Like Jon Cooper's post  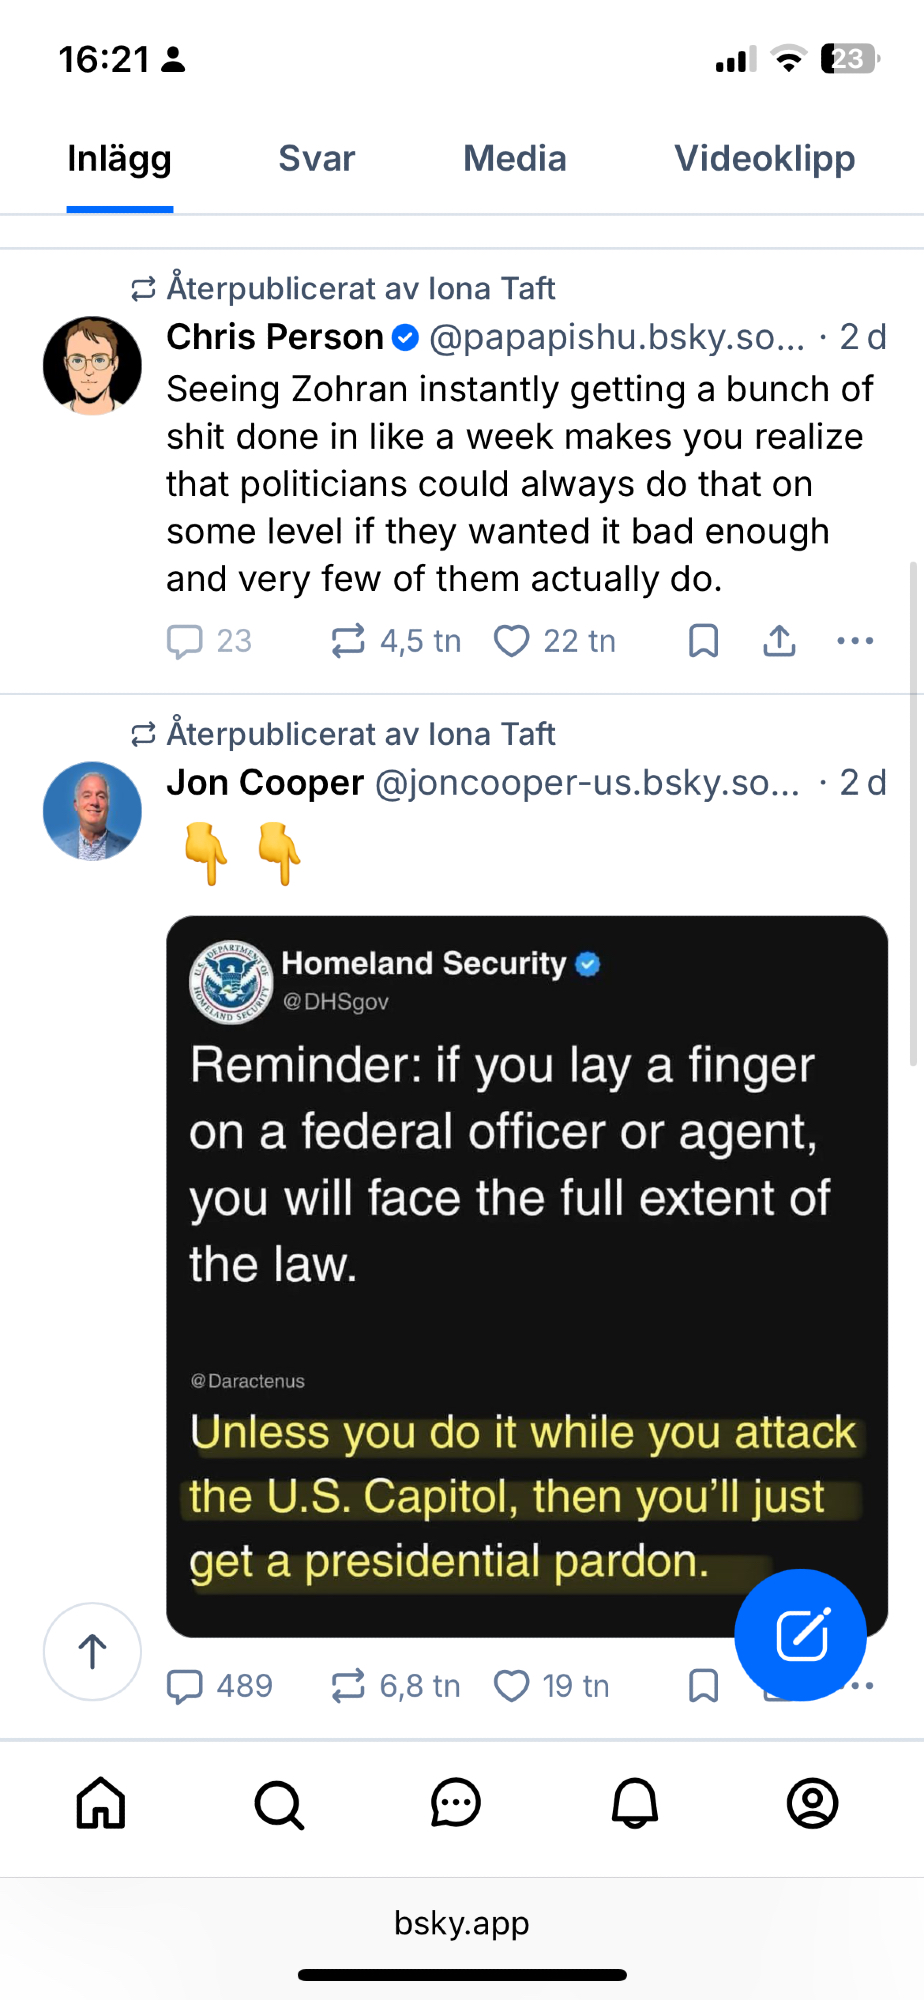coord(512,1686)
